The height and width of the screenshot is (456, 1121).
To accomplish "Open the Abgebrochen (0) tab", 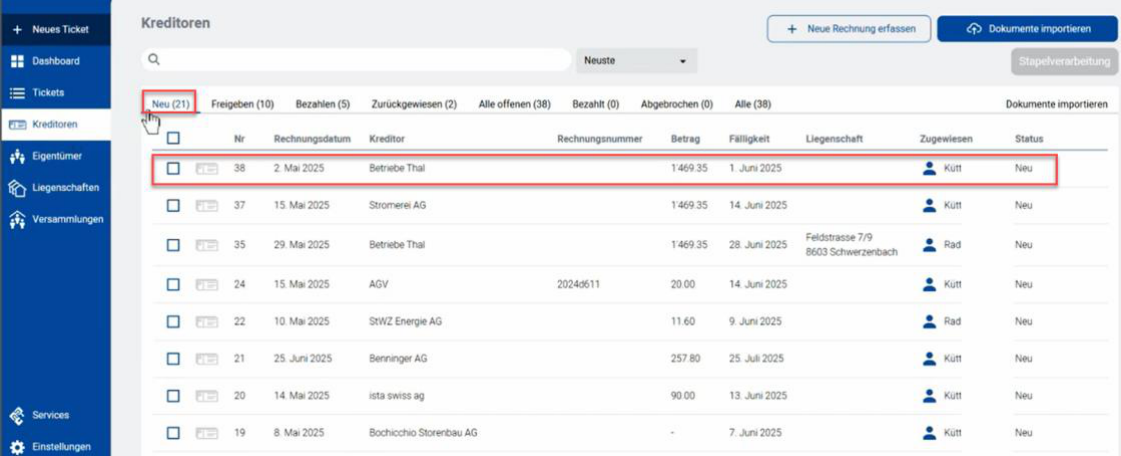I will 677,104.
